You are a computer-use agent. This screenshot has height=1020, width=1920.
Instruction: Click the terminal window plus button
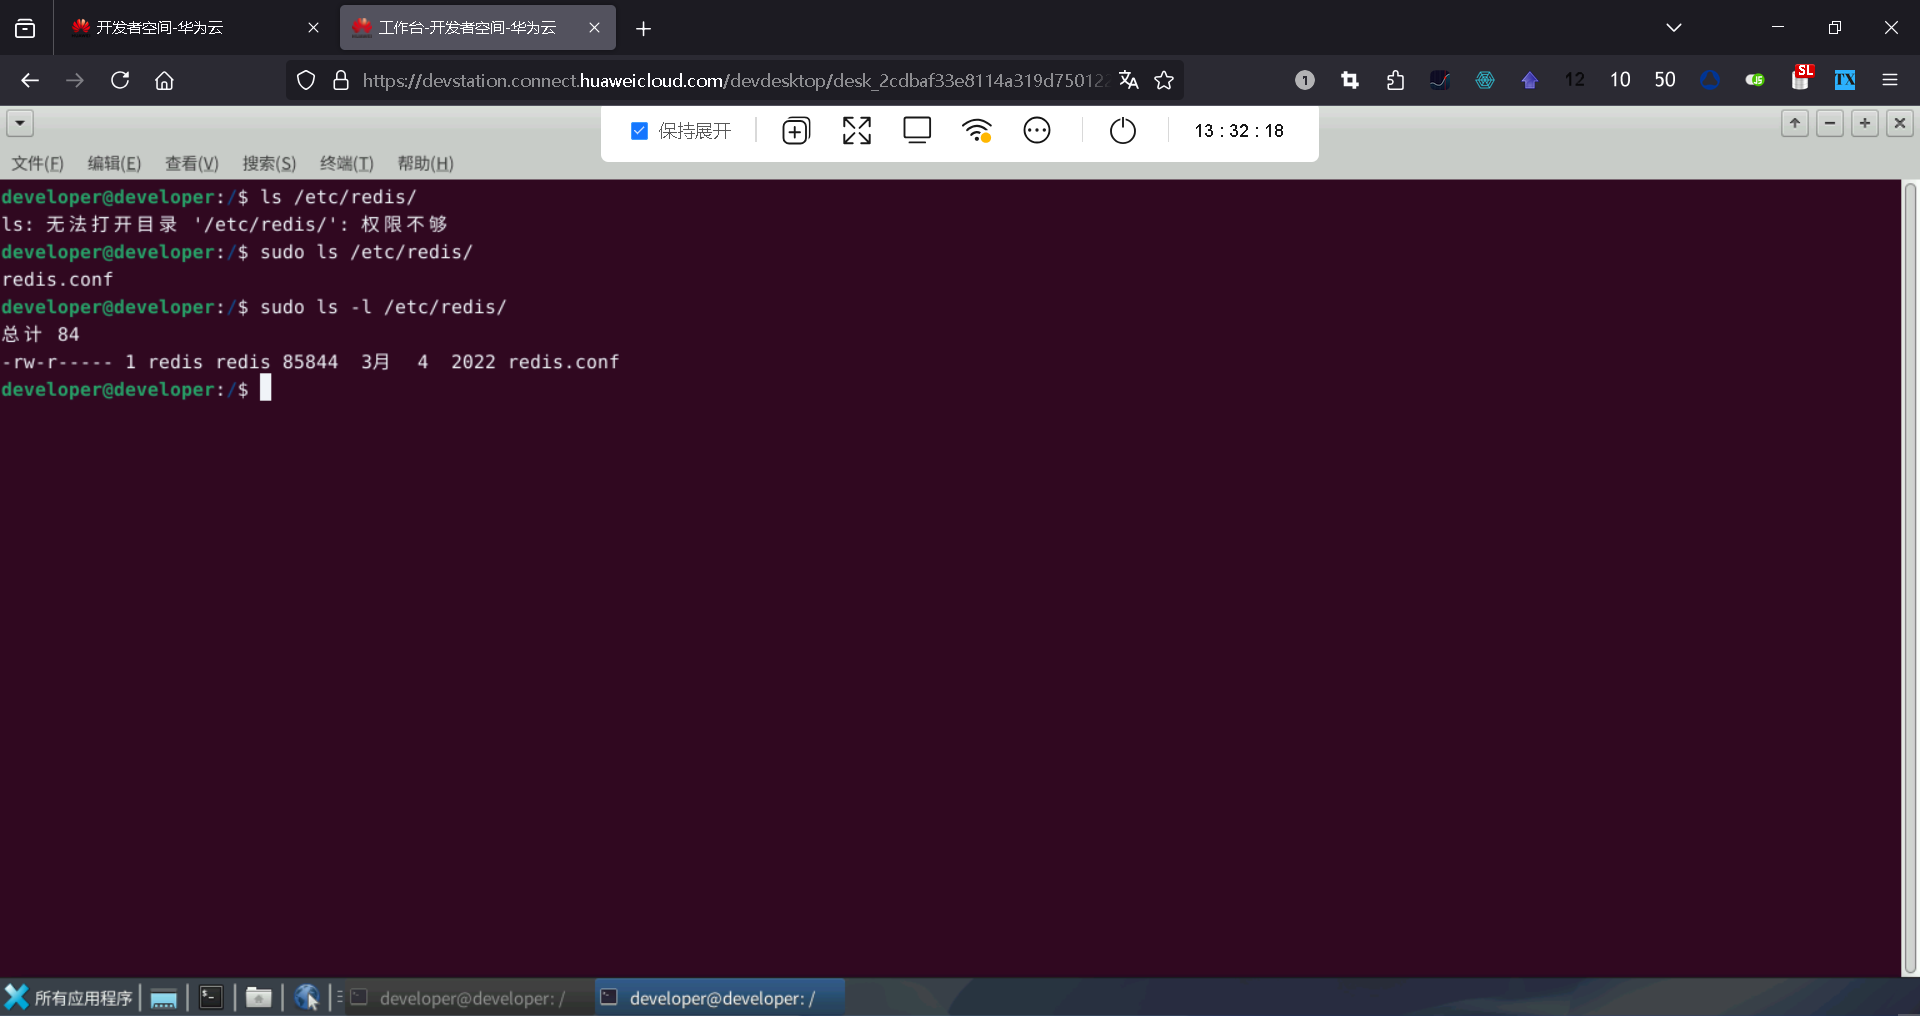1865,123
